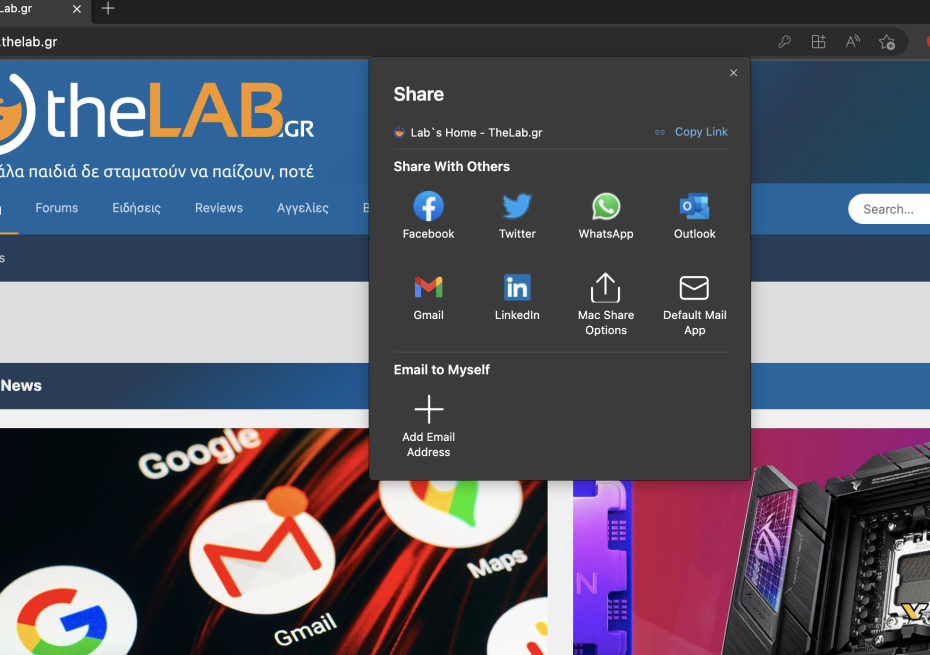Share page to Facebook

tap(428, 215)
